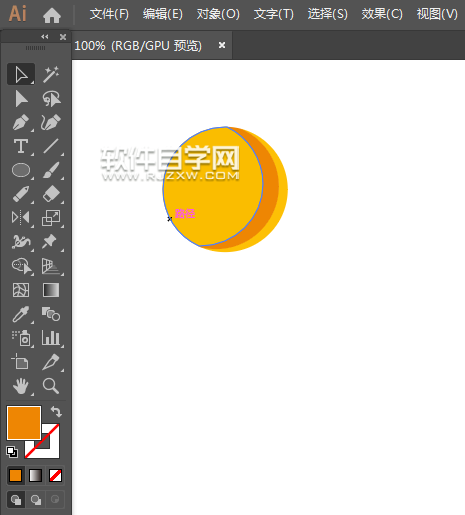Screen dimensions: 465x515
Task: Click the orange fill color swatch
Action: (24, 423)
